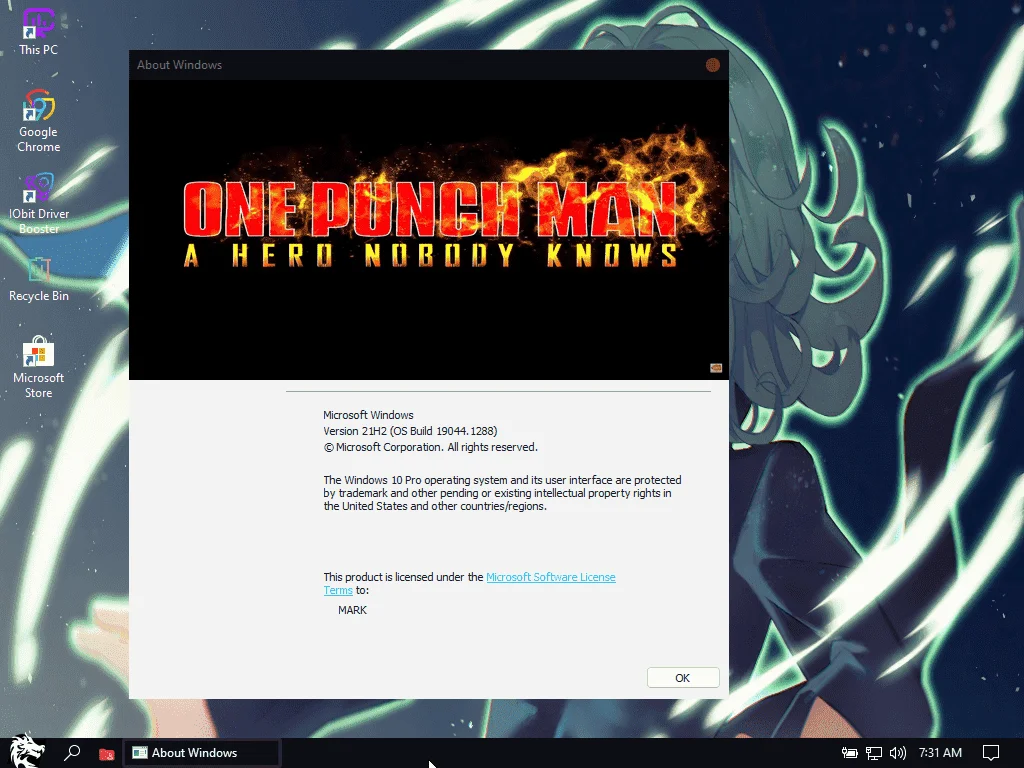The width and height of the screenshot is (1024, 768).
Task: Select the IObit Driver Booster shortcut
Action: 38,204
